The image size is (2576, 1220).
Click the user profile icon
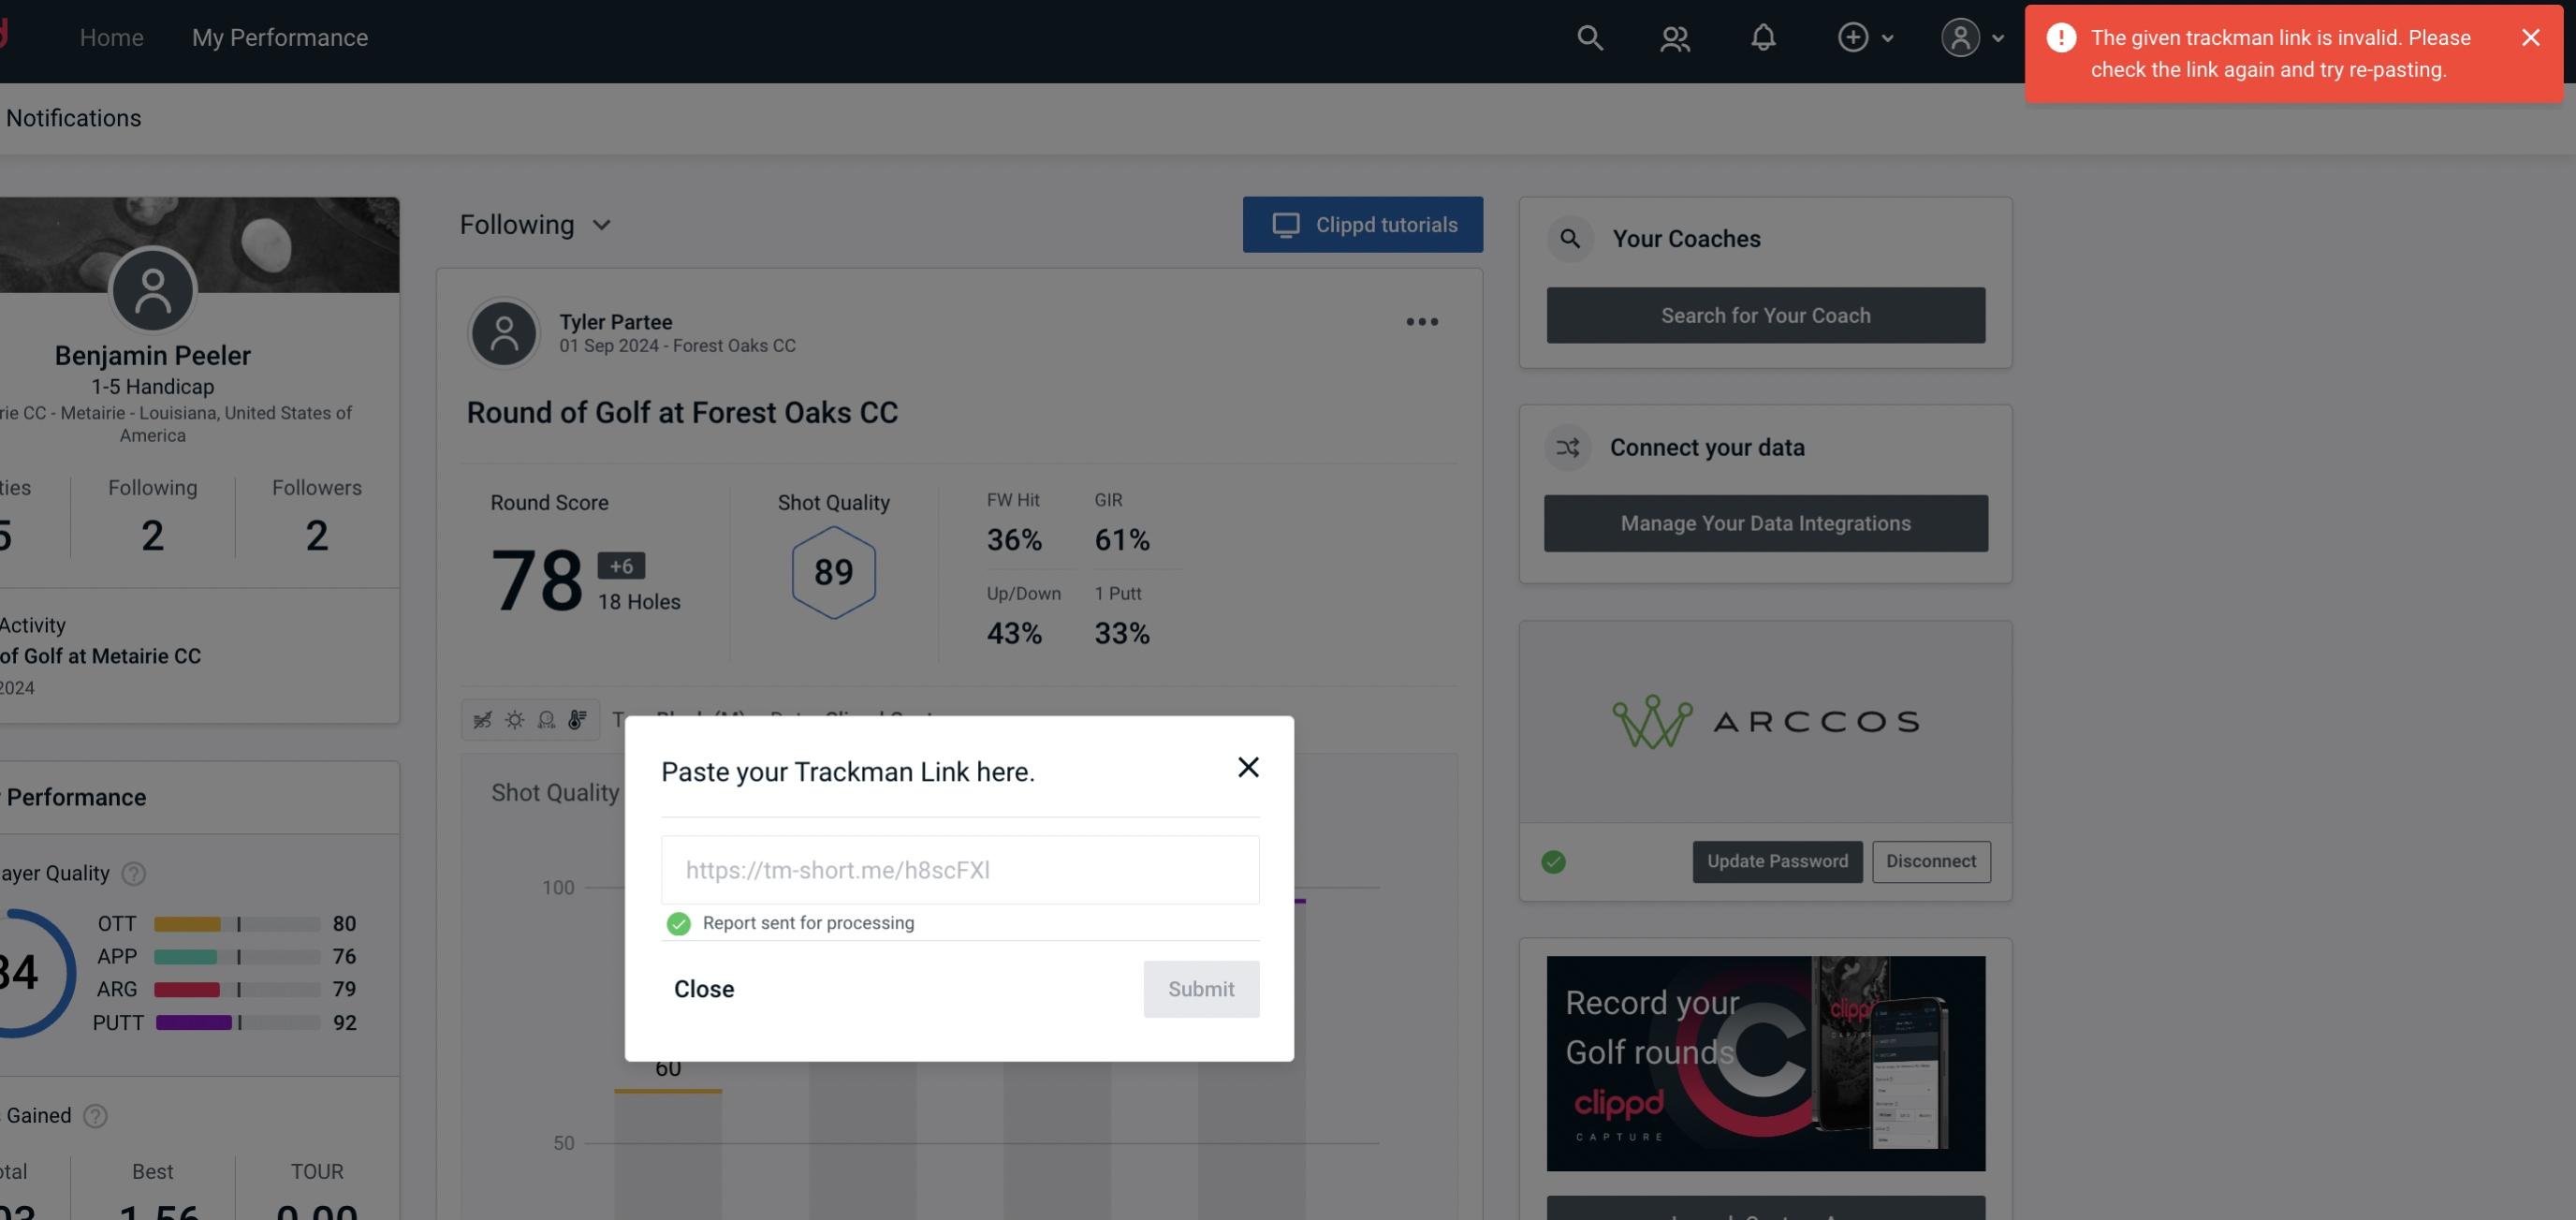pyautogui.click(x=1958, y=37)
